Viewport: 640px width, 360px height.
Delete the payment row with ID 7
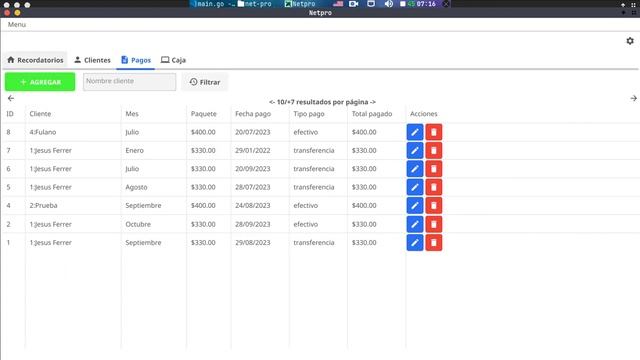(x=433, y=151)
